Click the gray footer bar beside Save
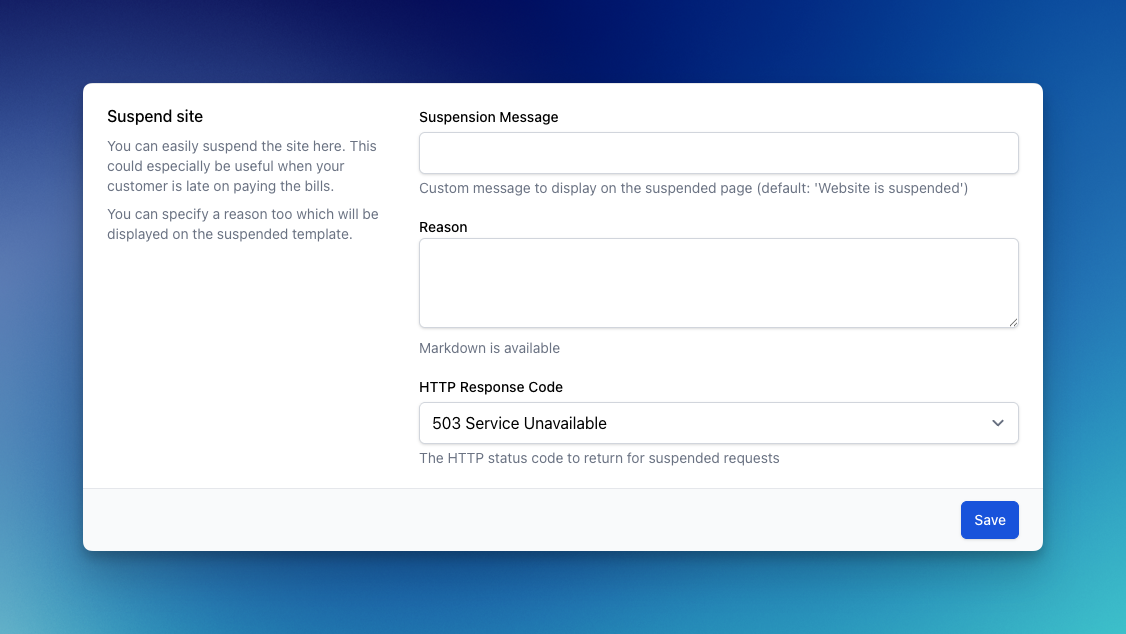 coord(500,520)
